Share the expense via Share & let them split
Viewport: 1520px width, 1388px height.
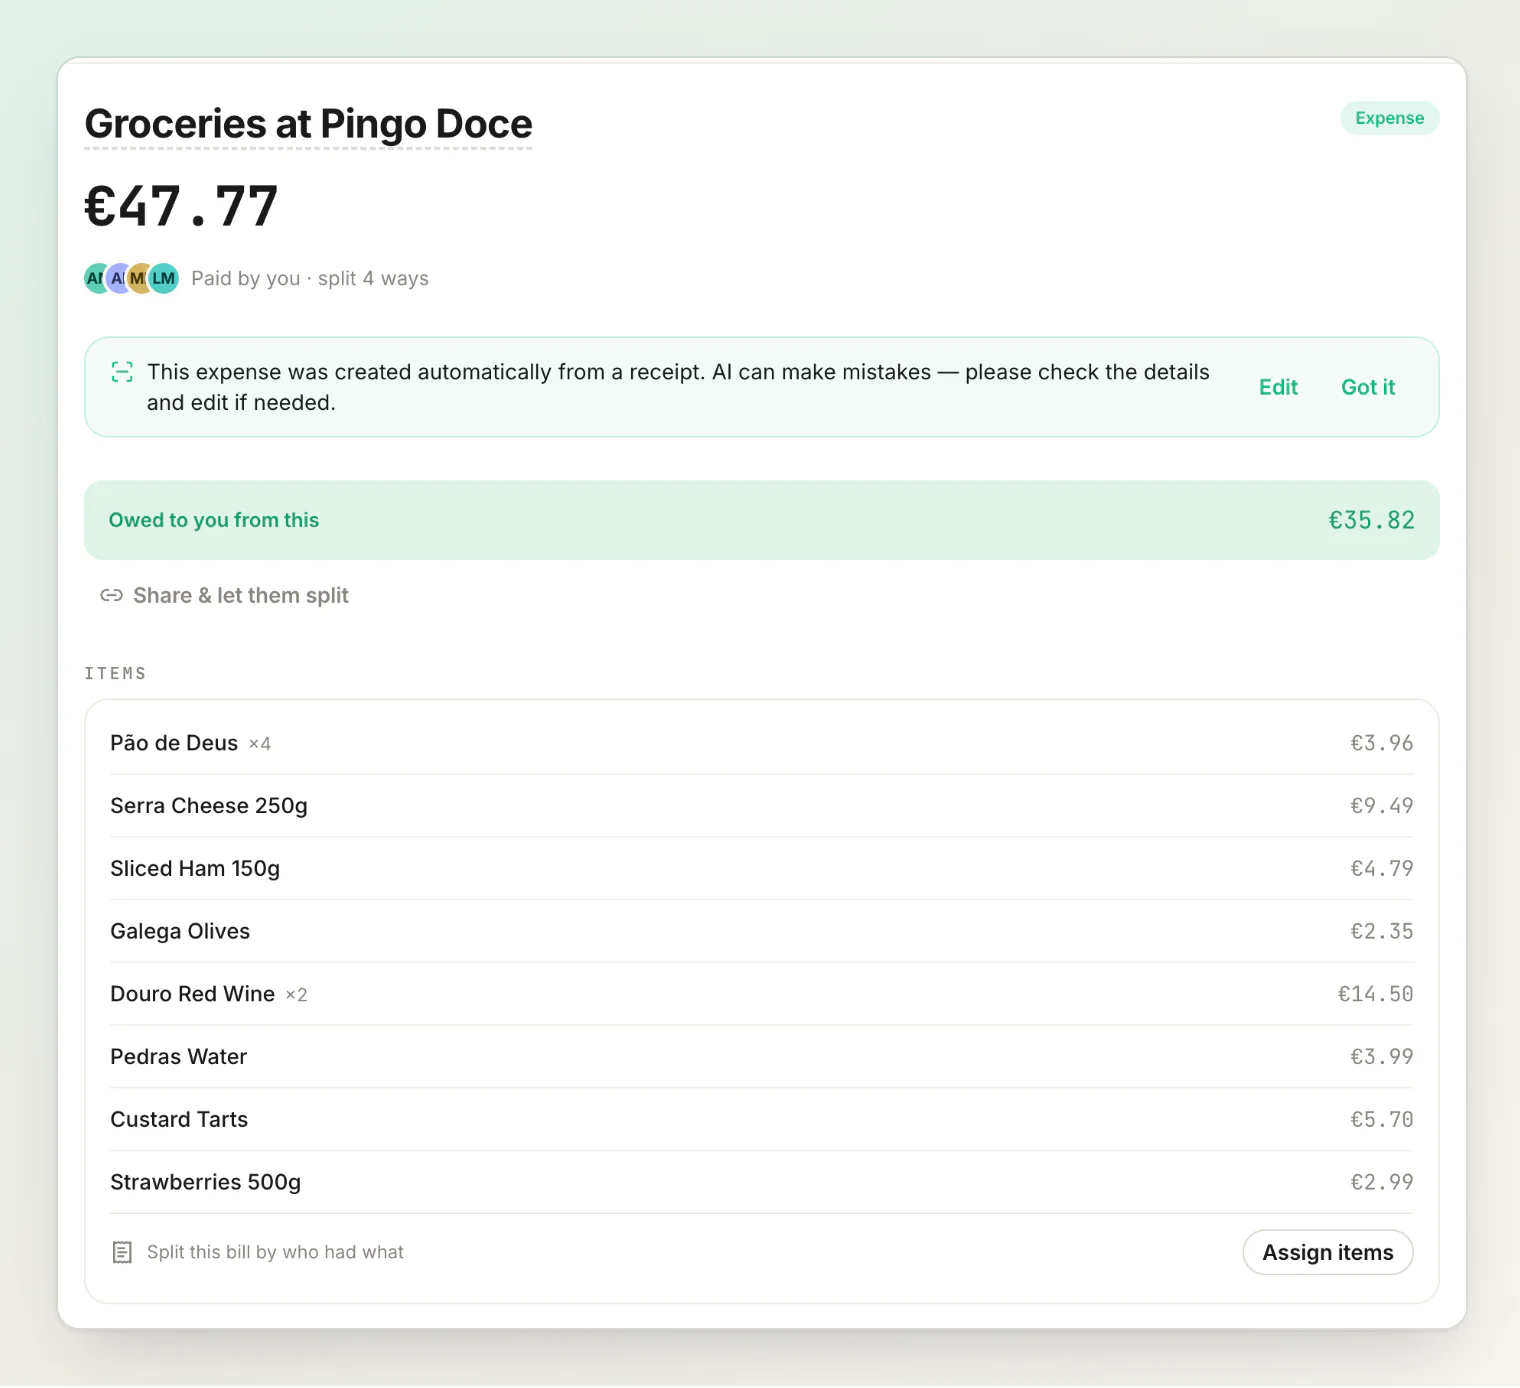click(225, 596)
